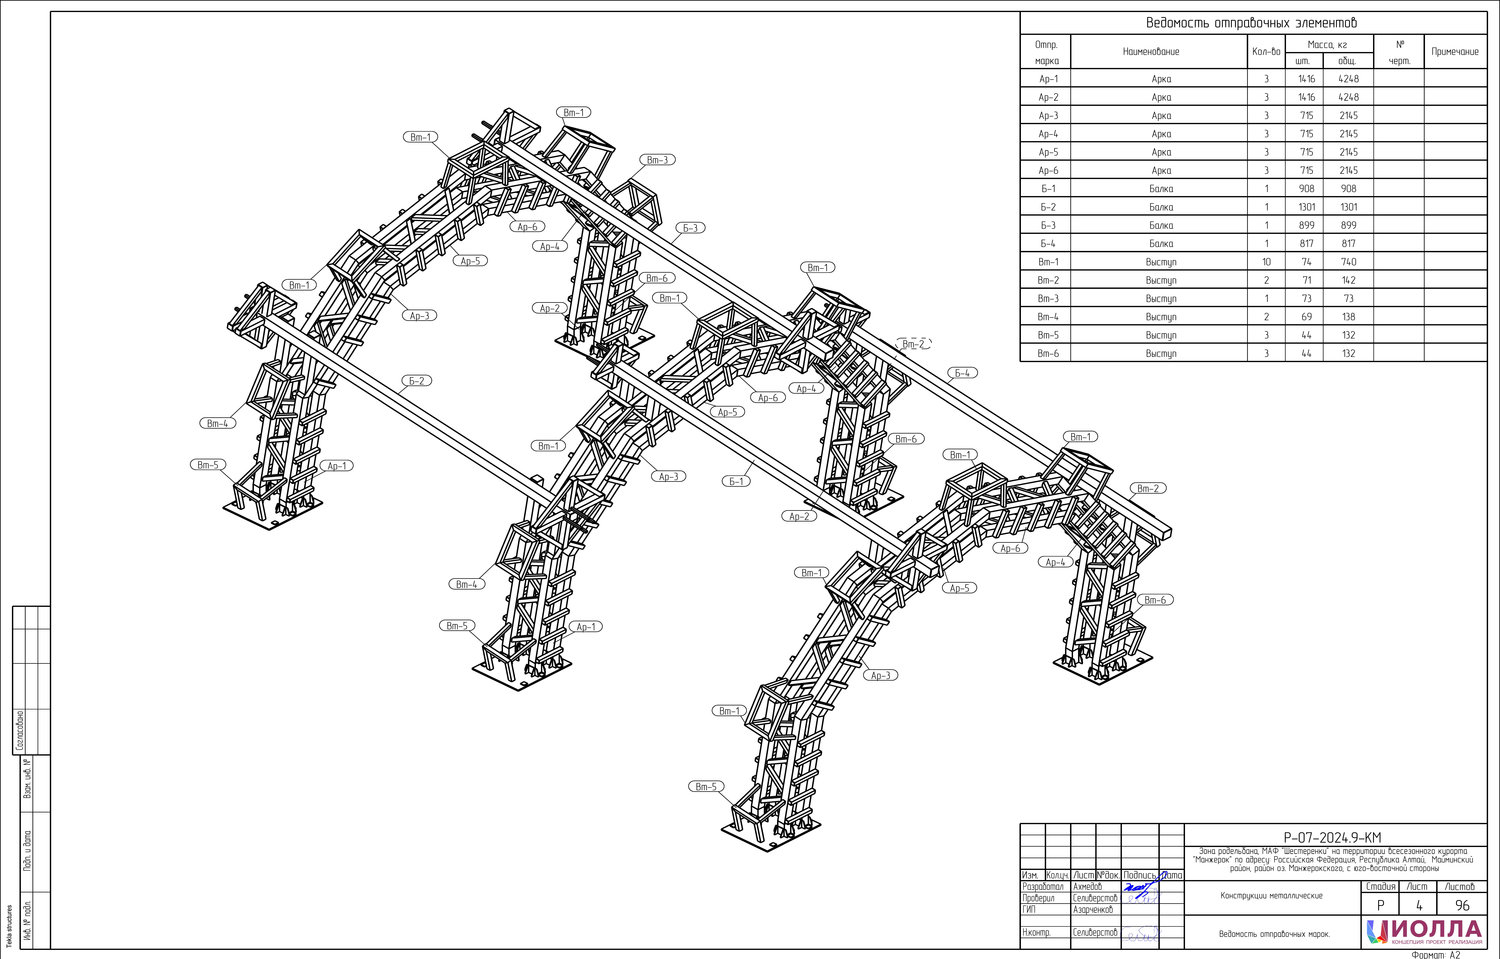The width and height of the screenshot is (1500, 959).
Task: Click the total mass value 1301 for Б-2
Action: [x=1348, y=207]
